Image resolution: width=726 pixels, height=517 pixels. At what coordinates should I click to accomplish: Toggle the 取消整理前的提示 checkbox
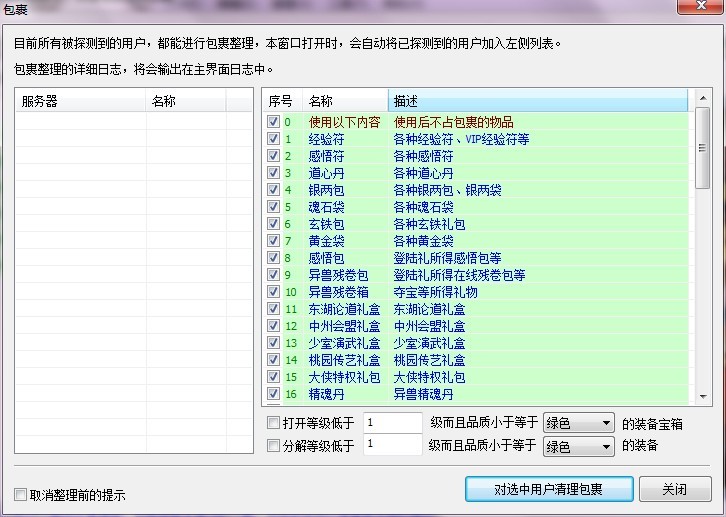(21, 495)
